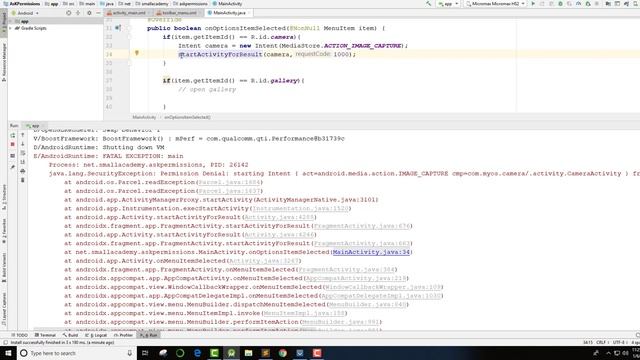This screenshot has width=640, height=360.
Task: Click the Debug app bug icon in the toolbar
Action: [x=560, y=4]
